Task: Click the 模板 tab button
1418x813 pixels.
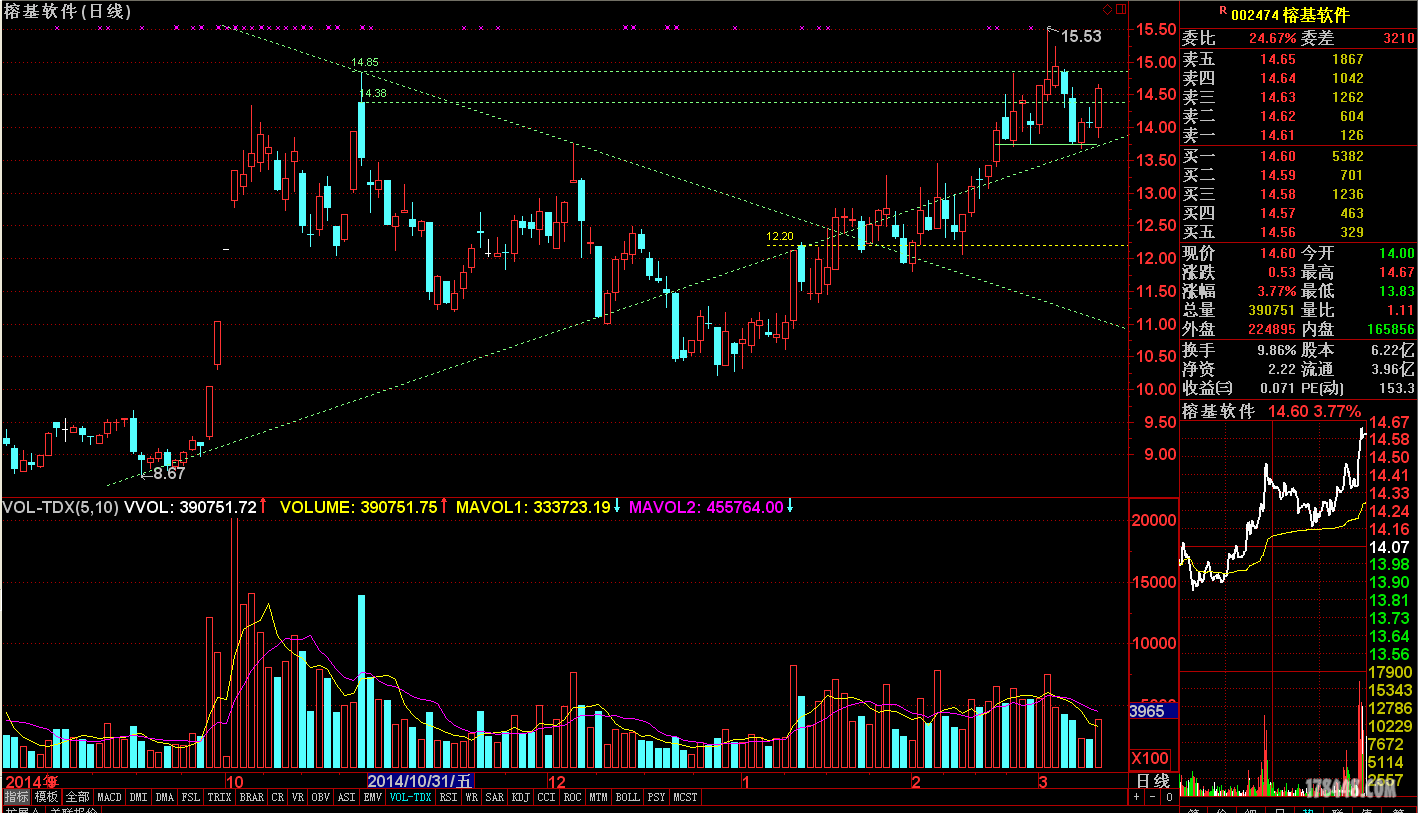Action: coord(47,797)
